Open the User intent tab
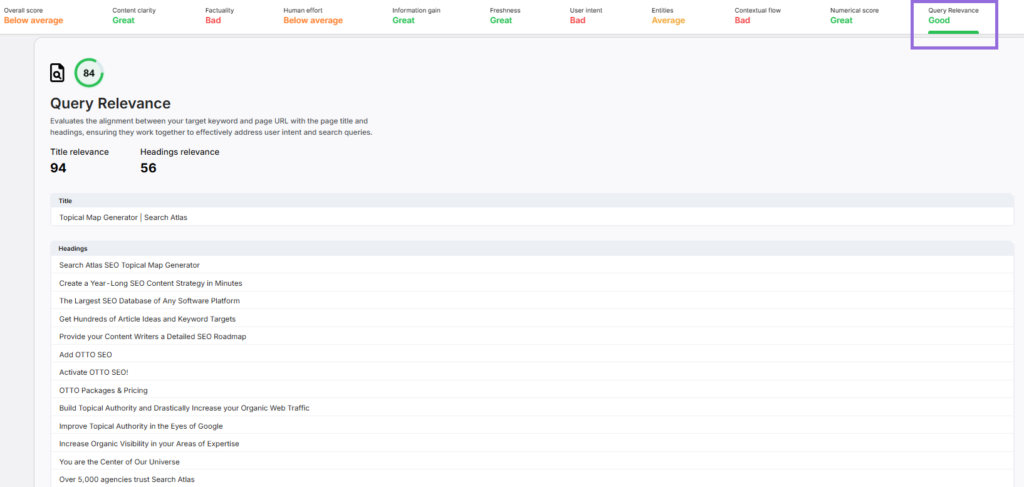Screen dimensions: 1024x487 coord(586,16)
